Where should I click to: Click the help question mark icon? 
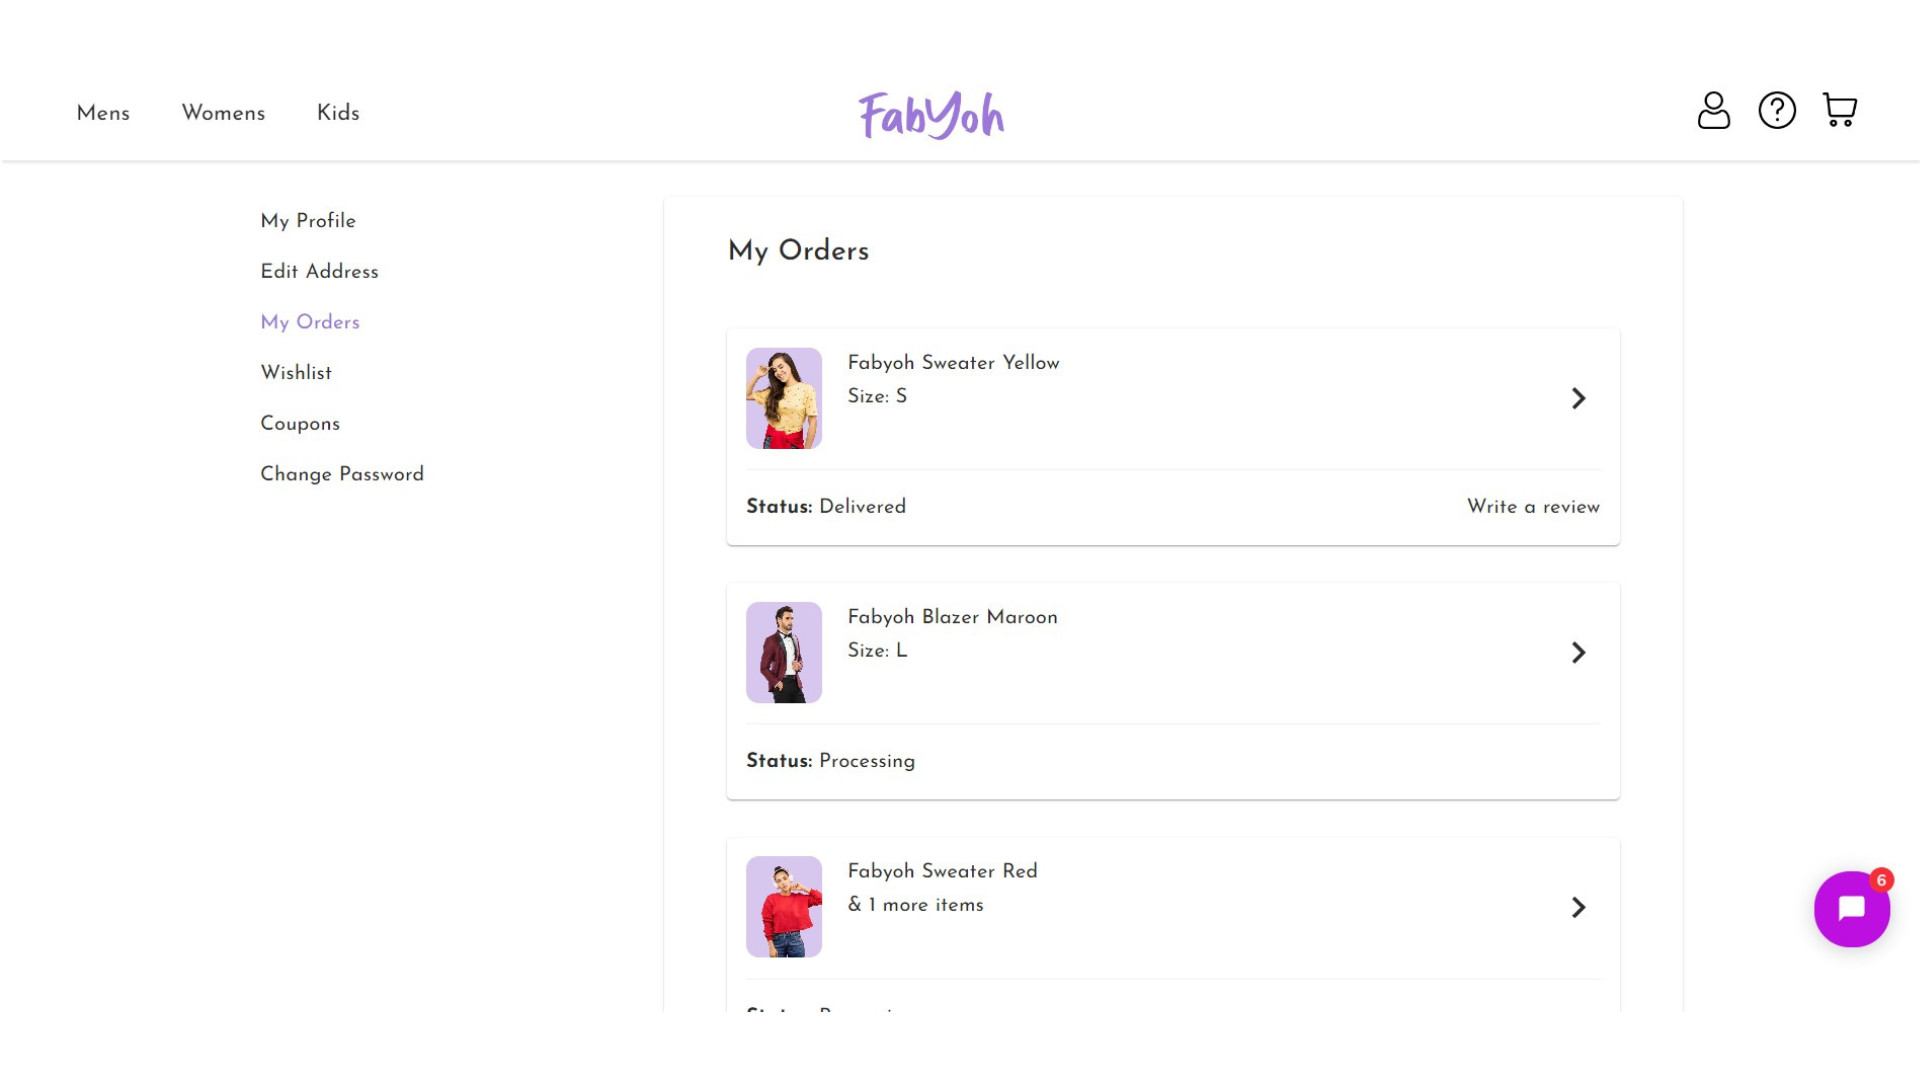pyautogui.click(x=1777, y=110)
